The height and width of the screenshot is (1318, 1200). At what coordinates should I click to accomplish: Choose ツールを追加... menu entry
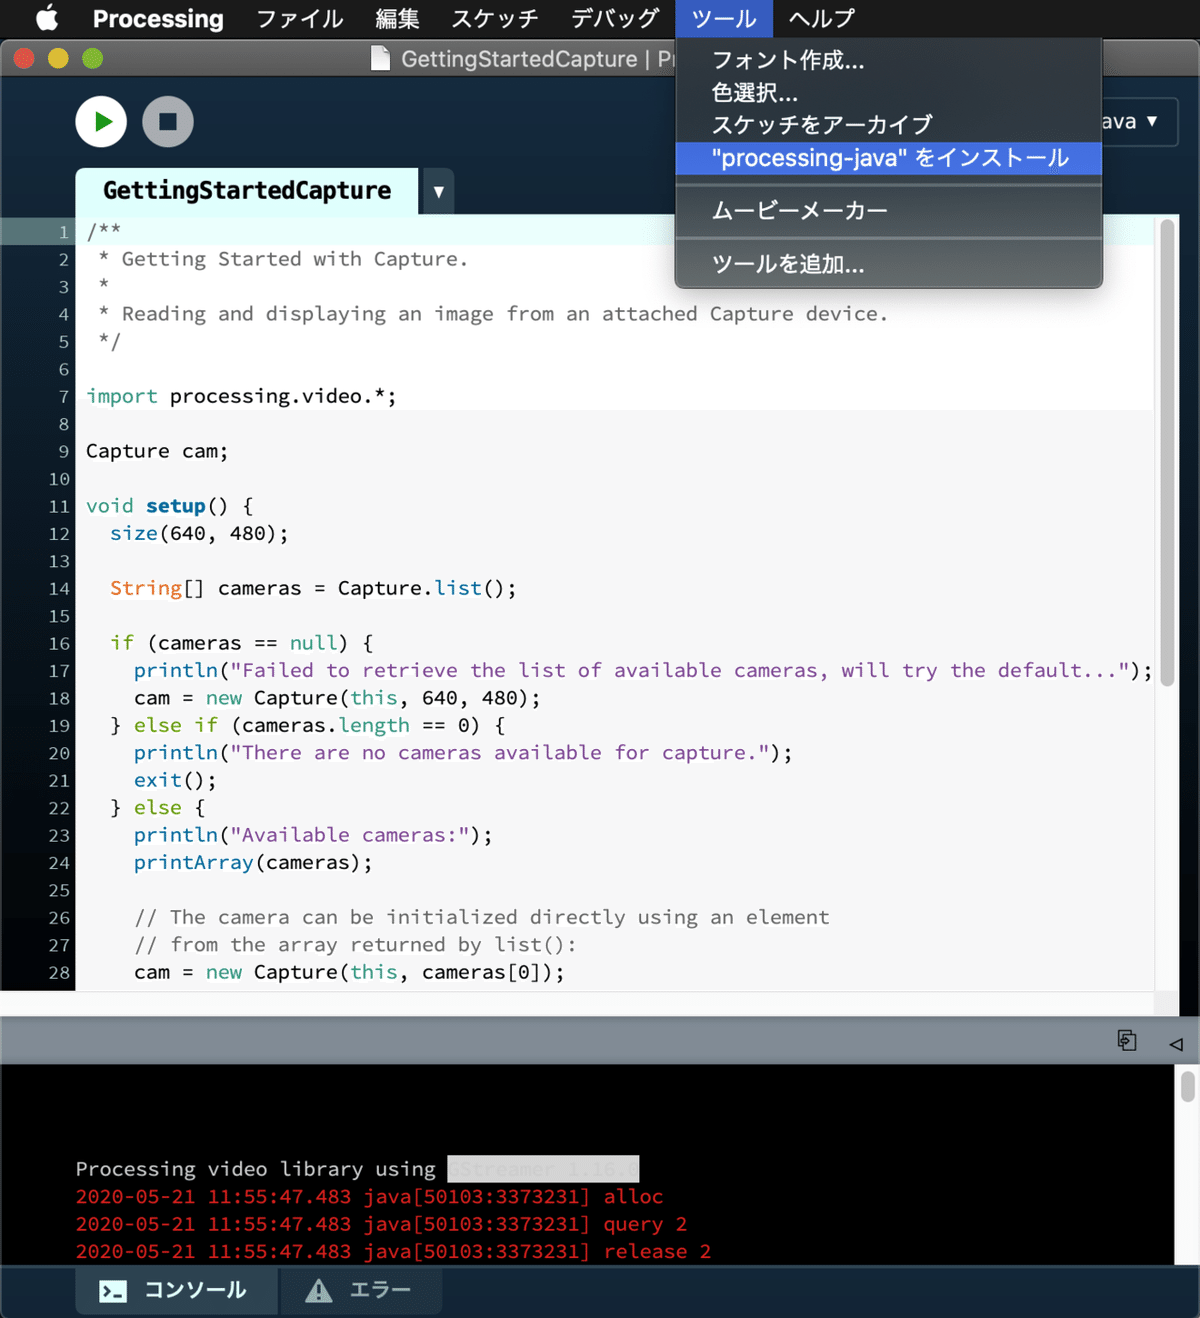tap(888, 264)
